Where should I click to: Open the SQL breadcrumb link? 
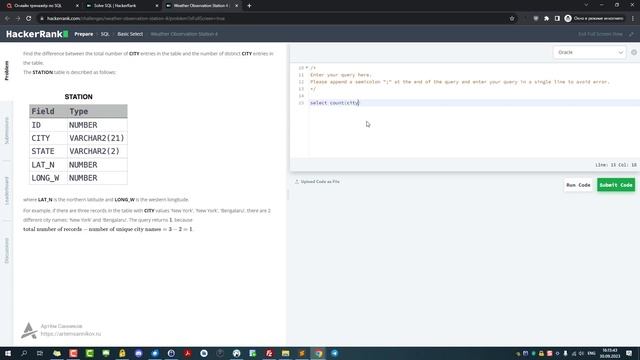click(x=105, y=34)
